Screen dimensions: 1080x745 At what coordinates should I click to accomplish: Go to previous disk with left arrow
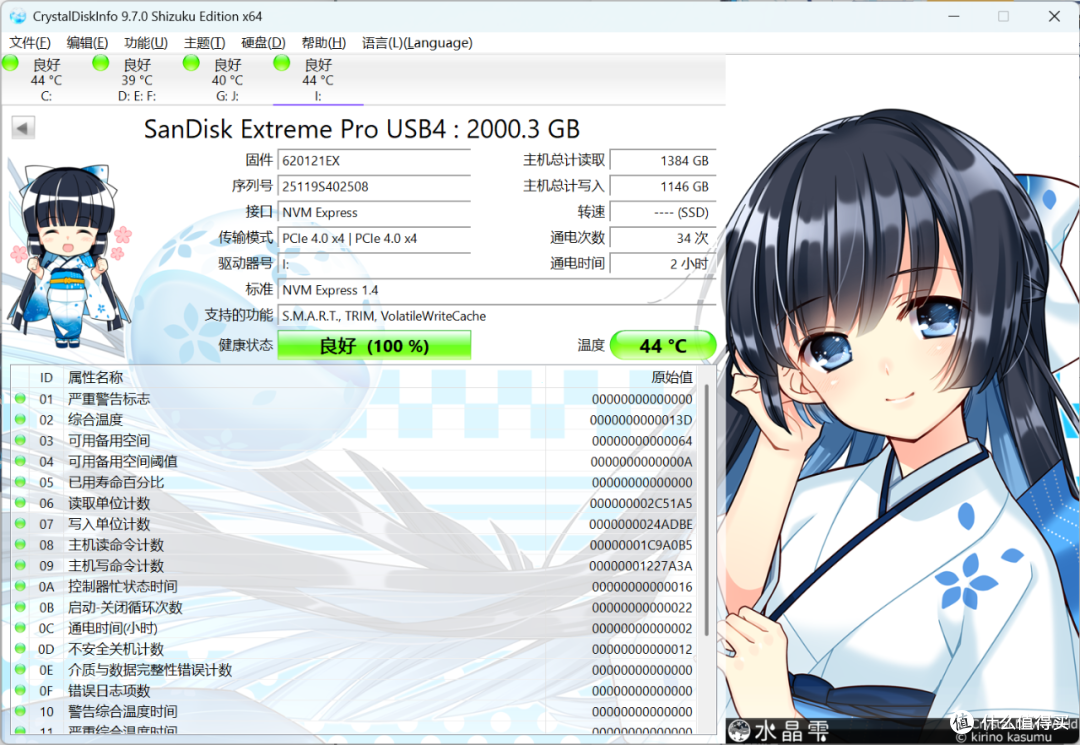pyautogui.click(x=23, y=128)
